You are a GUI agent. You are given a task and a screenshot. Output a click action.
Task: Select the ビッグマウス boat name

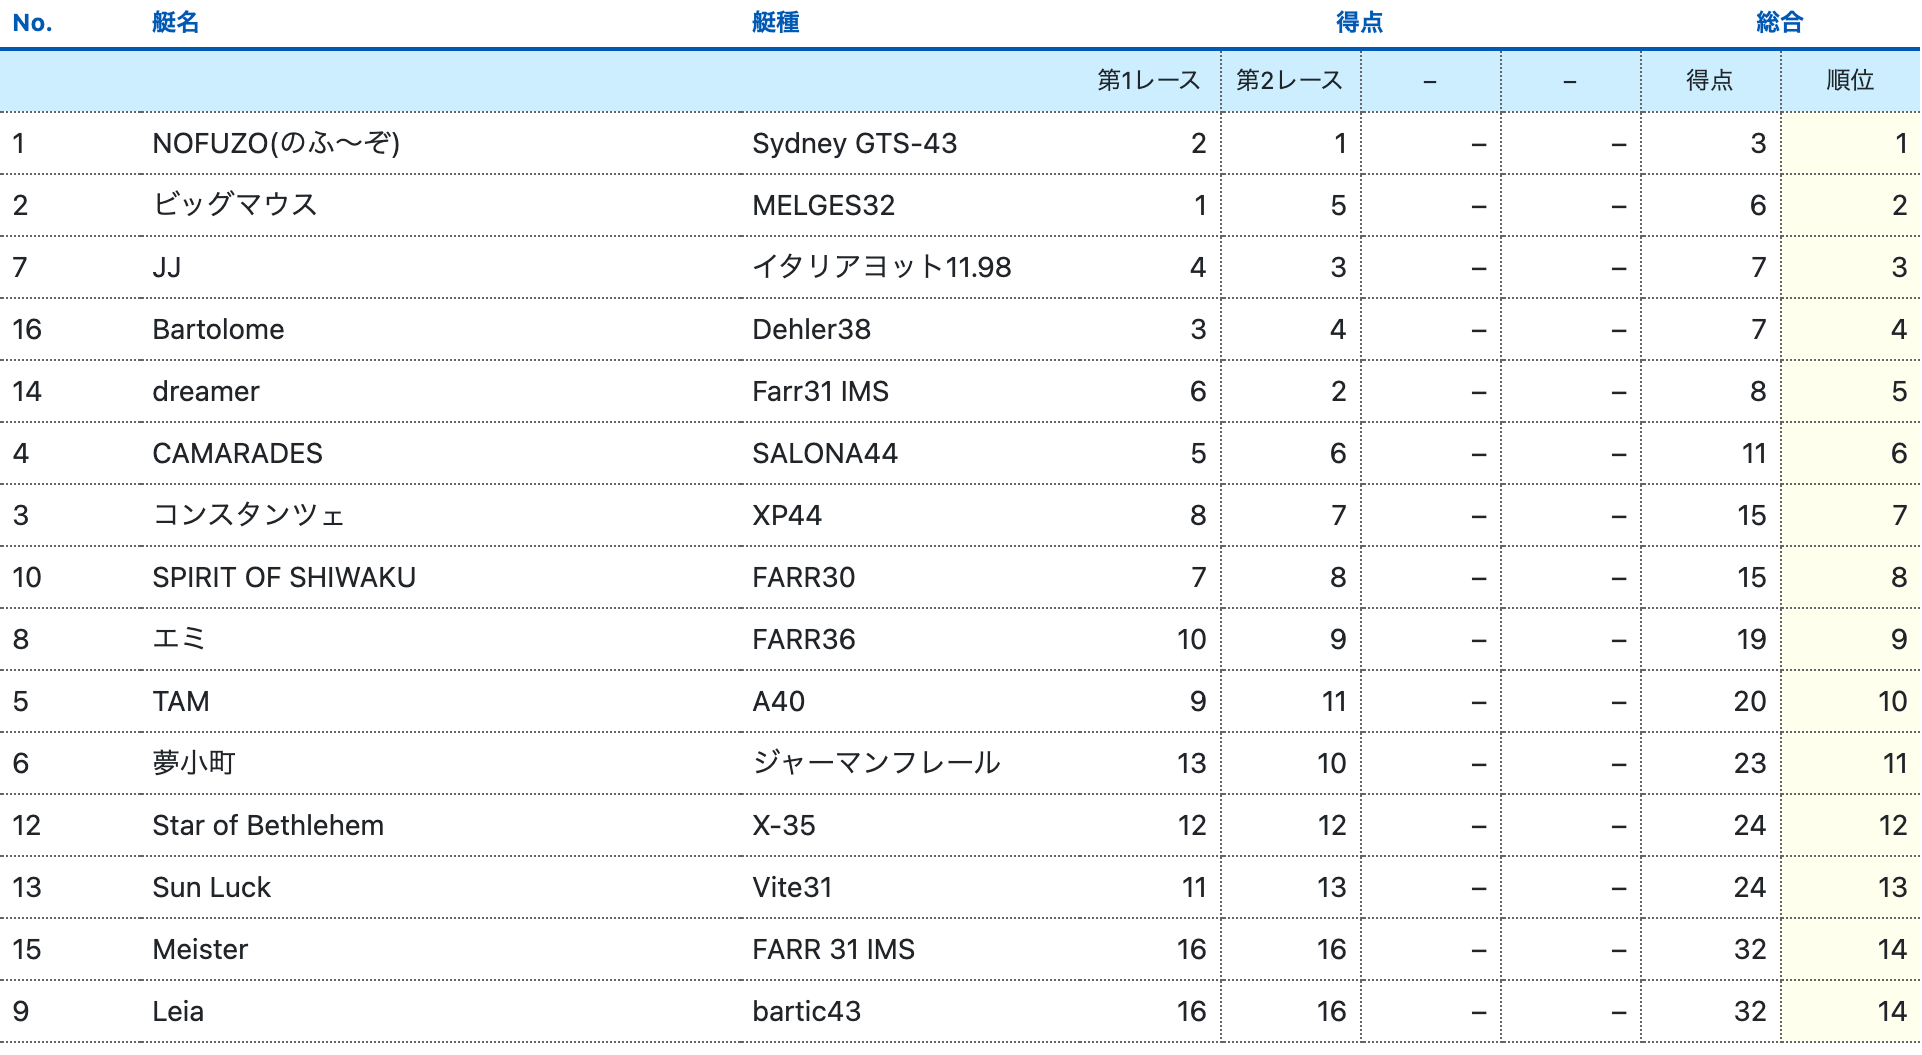tap(235, 205)
